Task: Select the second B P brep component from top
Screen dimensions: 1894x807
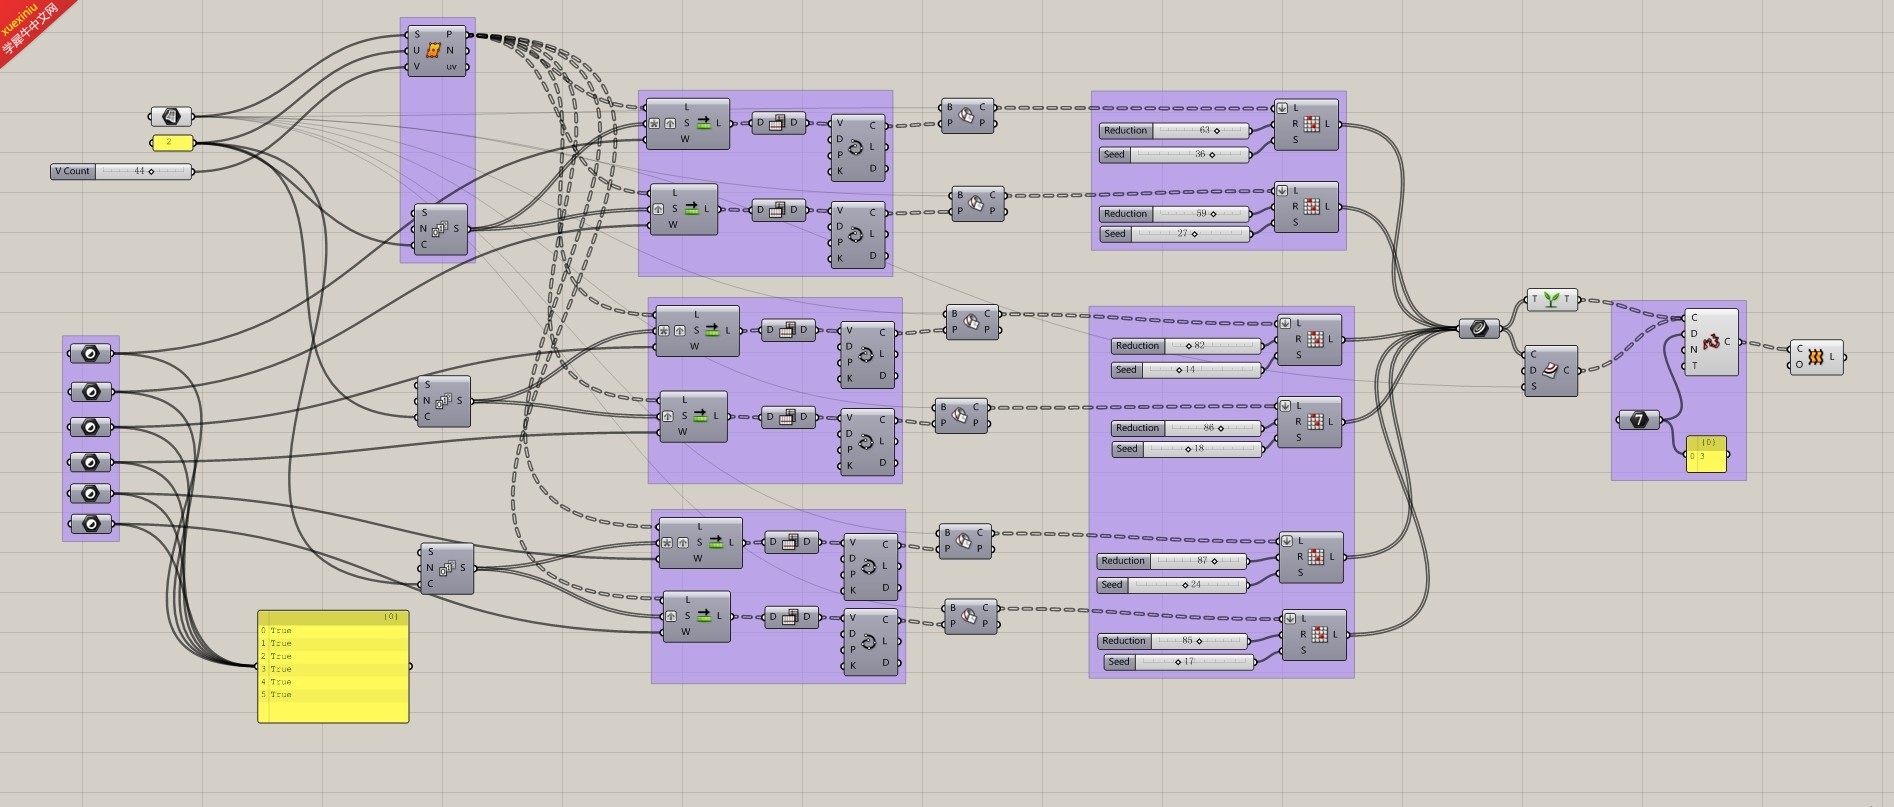Action: [977, 203]
